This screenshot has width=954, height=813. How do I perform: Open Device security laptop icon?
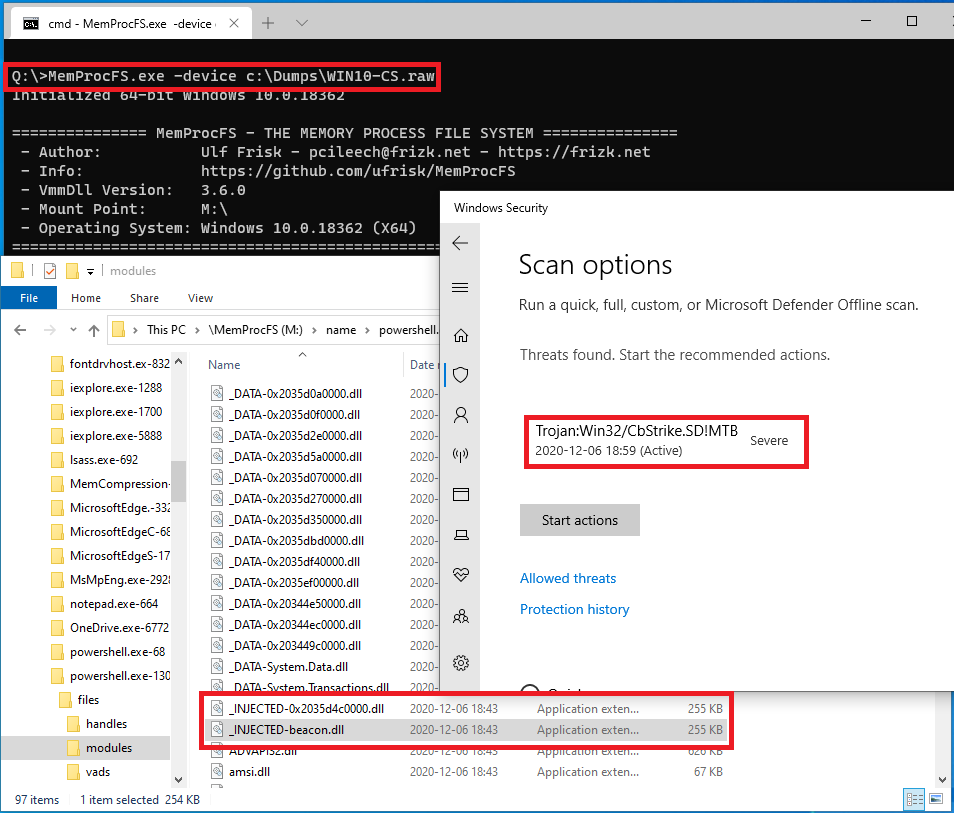click(461, 535)
